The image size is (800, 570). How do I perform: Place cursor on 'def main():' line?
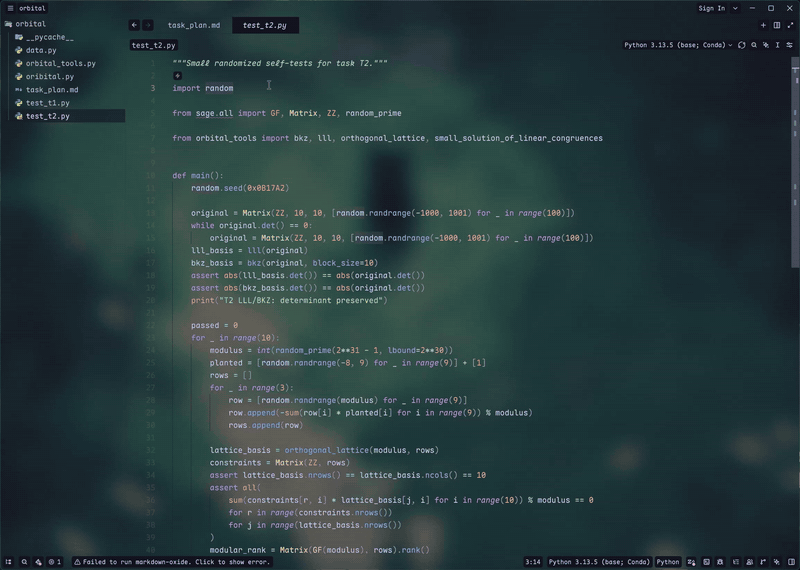198,176
